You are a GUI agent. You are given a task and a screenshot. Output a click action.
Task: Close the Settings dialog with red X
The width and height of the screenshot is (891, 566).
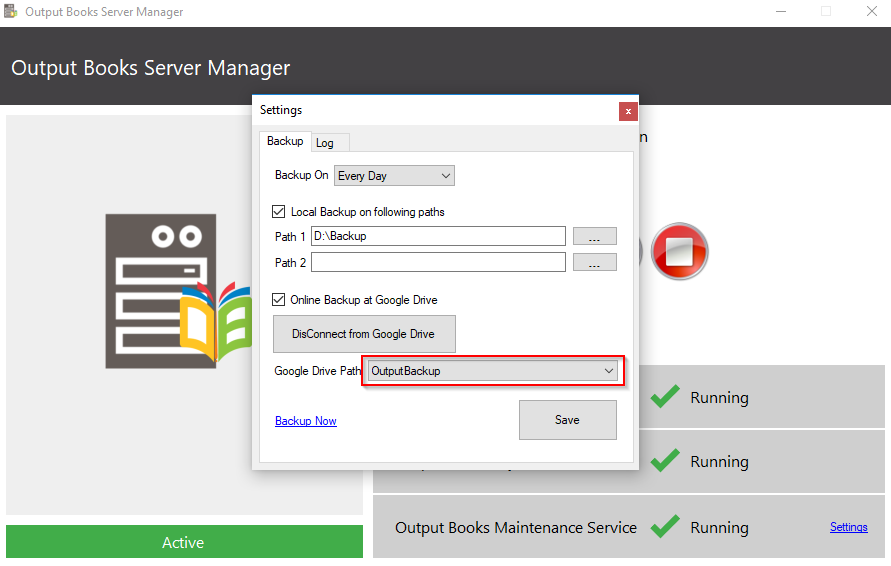click(x=628, y=111)
